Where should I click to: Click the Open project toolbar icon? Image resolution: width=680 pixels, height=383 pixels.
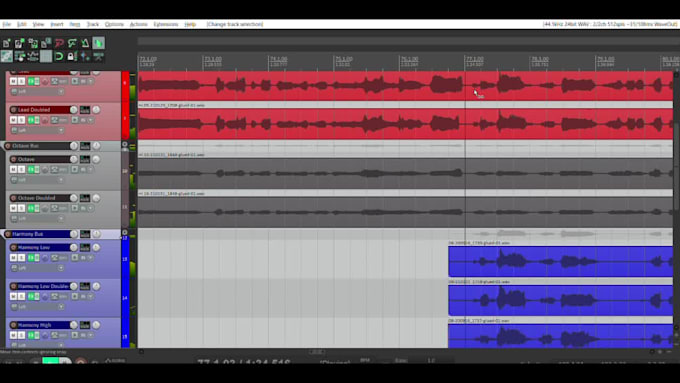(x=20, y=43)
